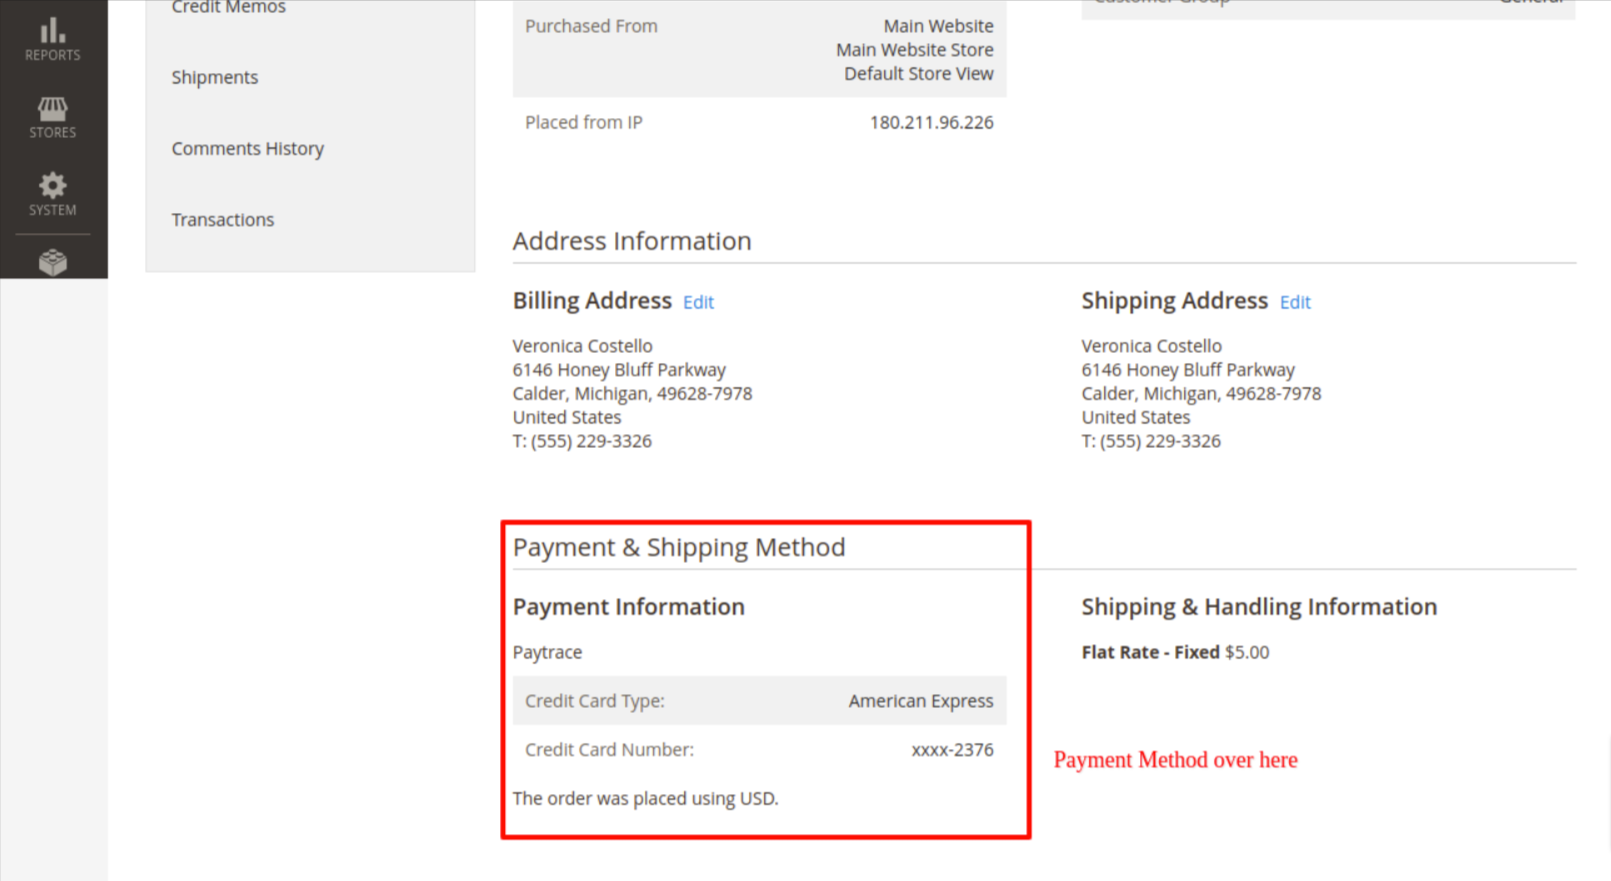Viewport: 1611px width, 881px height.
Task: Click the Payment & Shipping Method heading
Action: pyautogui.click(x=679, y=547)
